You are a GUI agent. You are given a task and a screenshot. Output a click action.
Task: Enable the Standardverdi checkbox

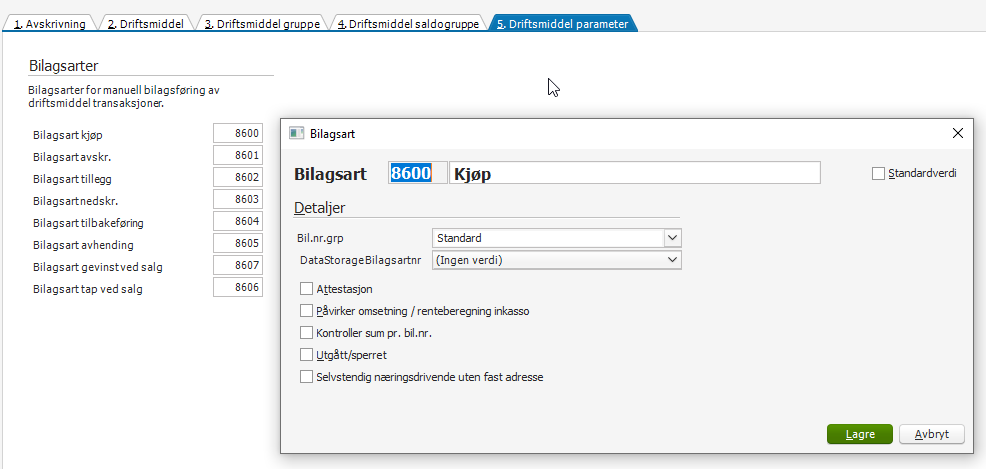coord(879,174)
